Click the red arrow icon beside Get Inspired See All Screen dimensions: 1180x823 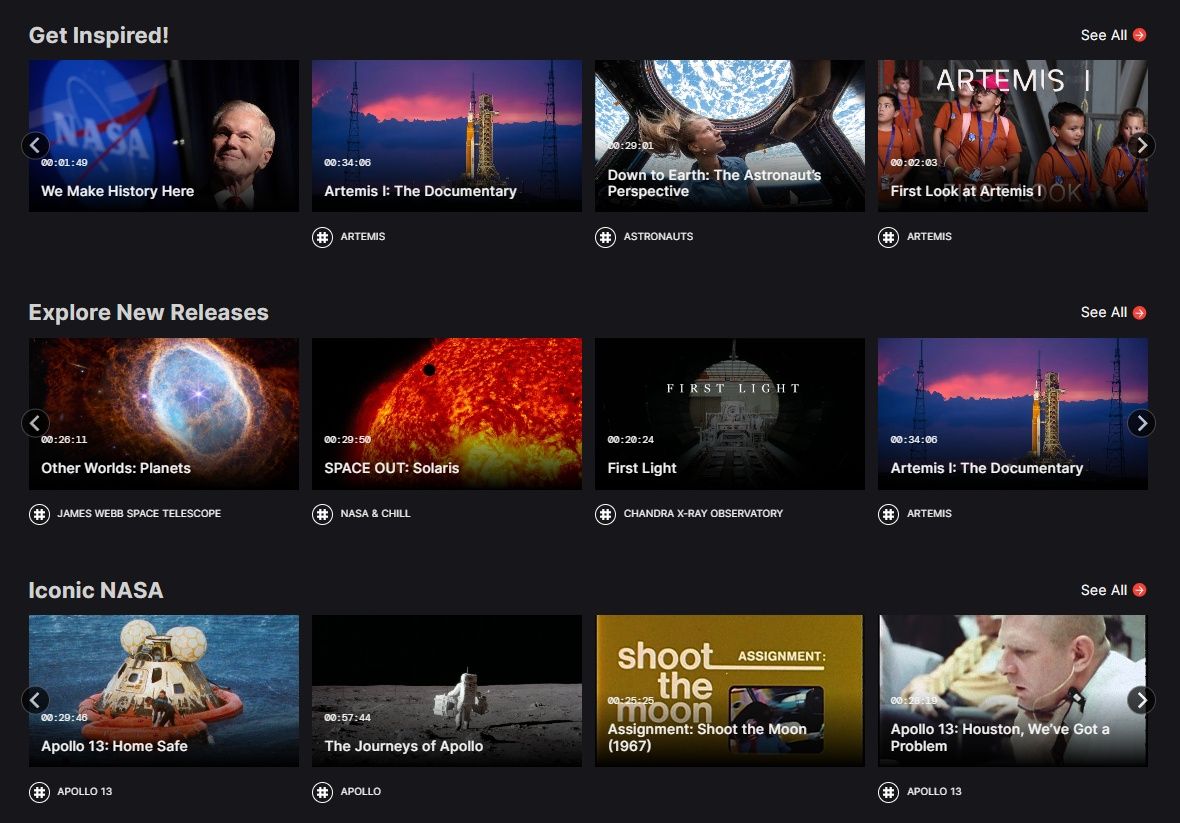1139,35
